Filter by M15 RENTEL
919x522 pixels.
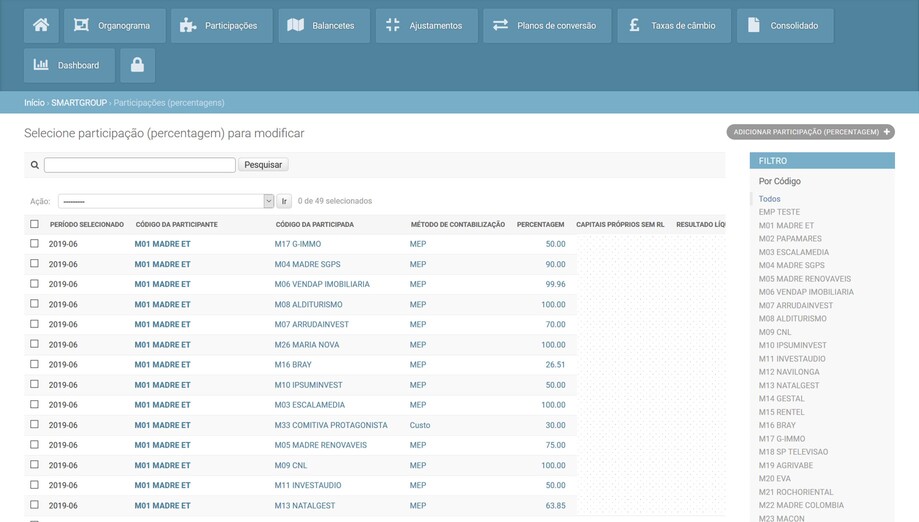pyautogui.click(x=781, y=412)
